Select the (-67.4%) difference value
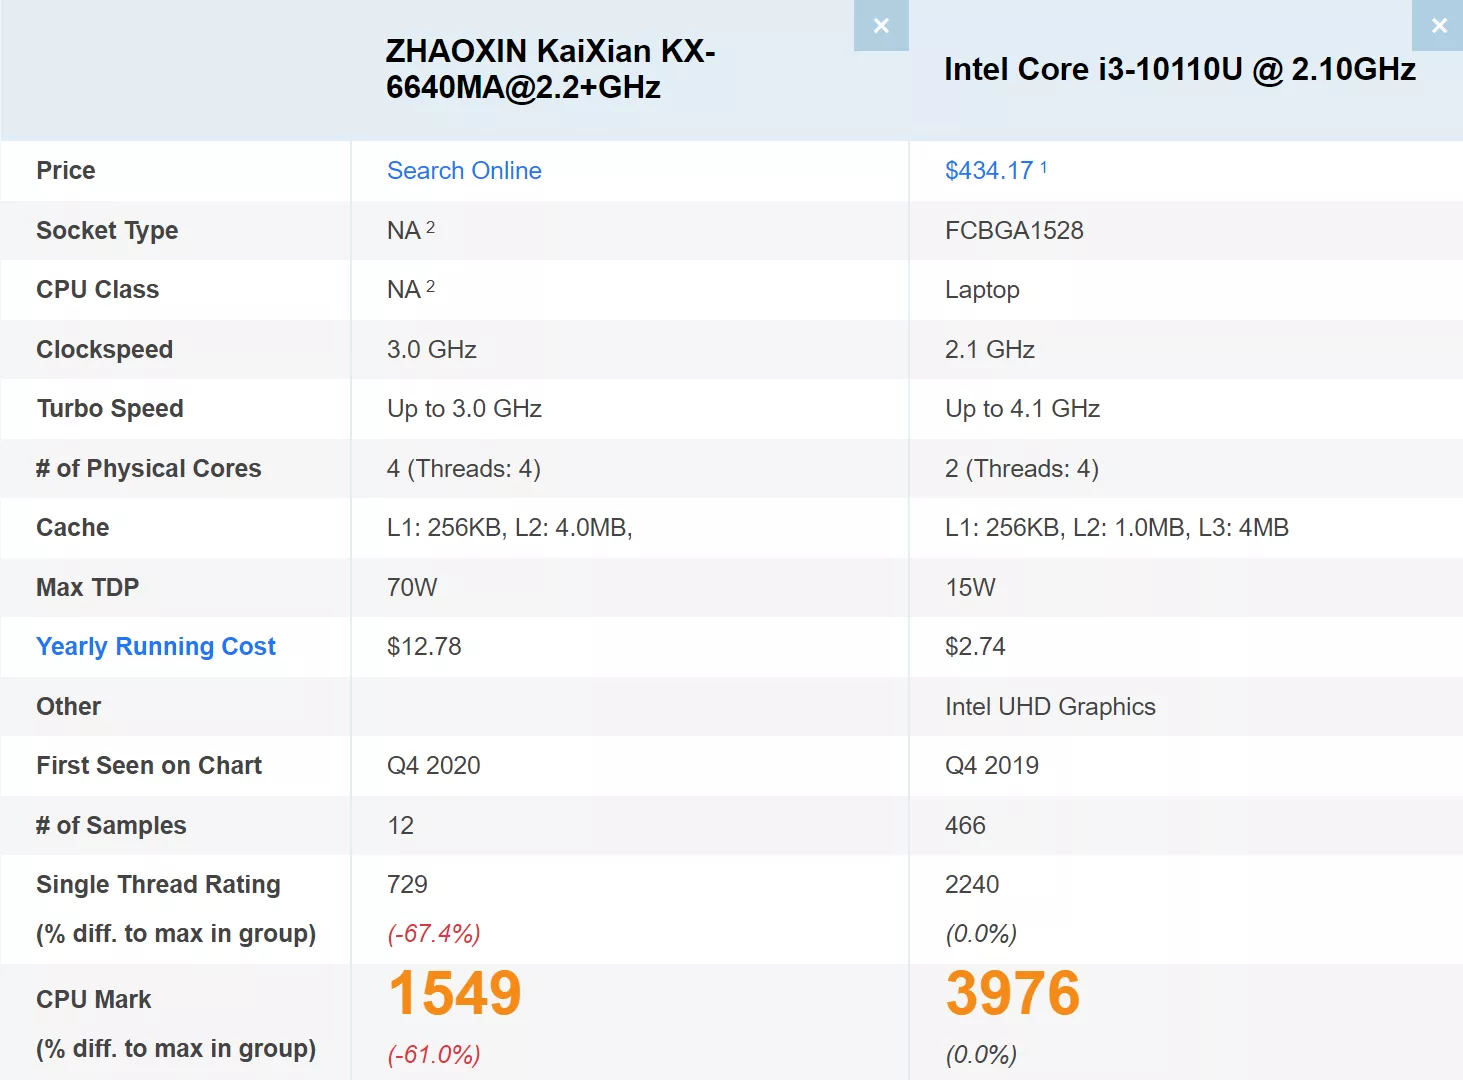Image resolution: width=1463 pixels, height=1080 pixels. click(434, 934)
